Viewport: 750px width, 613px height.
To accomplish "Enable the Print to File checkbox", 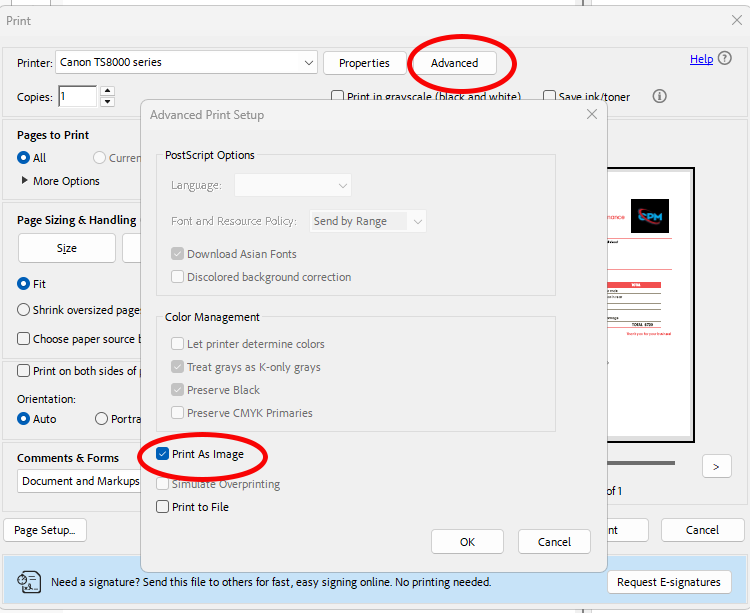I will pyautogui.click(x=163, y=507).
